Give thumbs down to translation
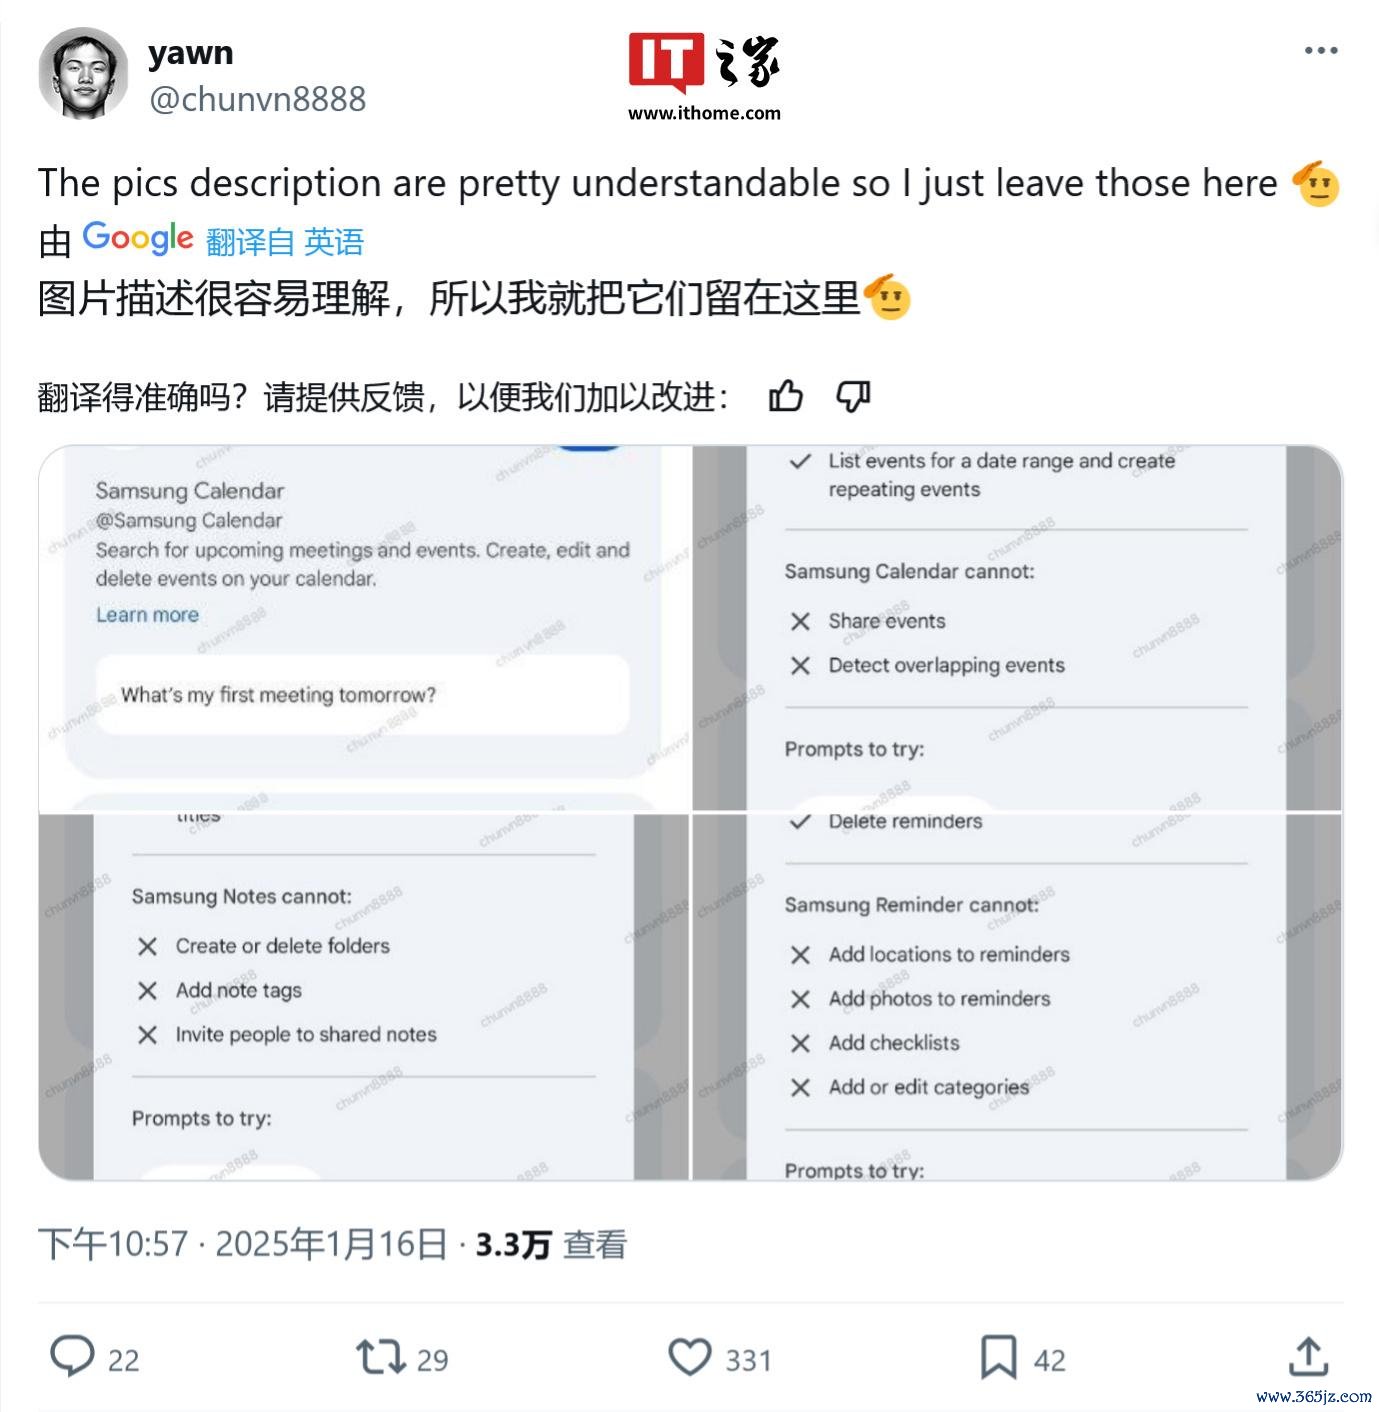Image resolution: width=1379 pixels, height=1412 pixels. [853, 397]
